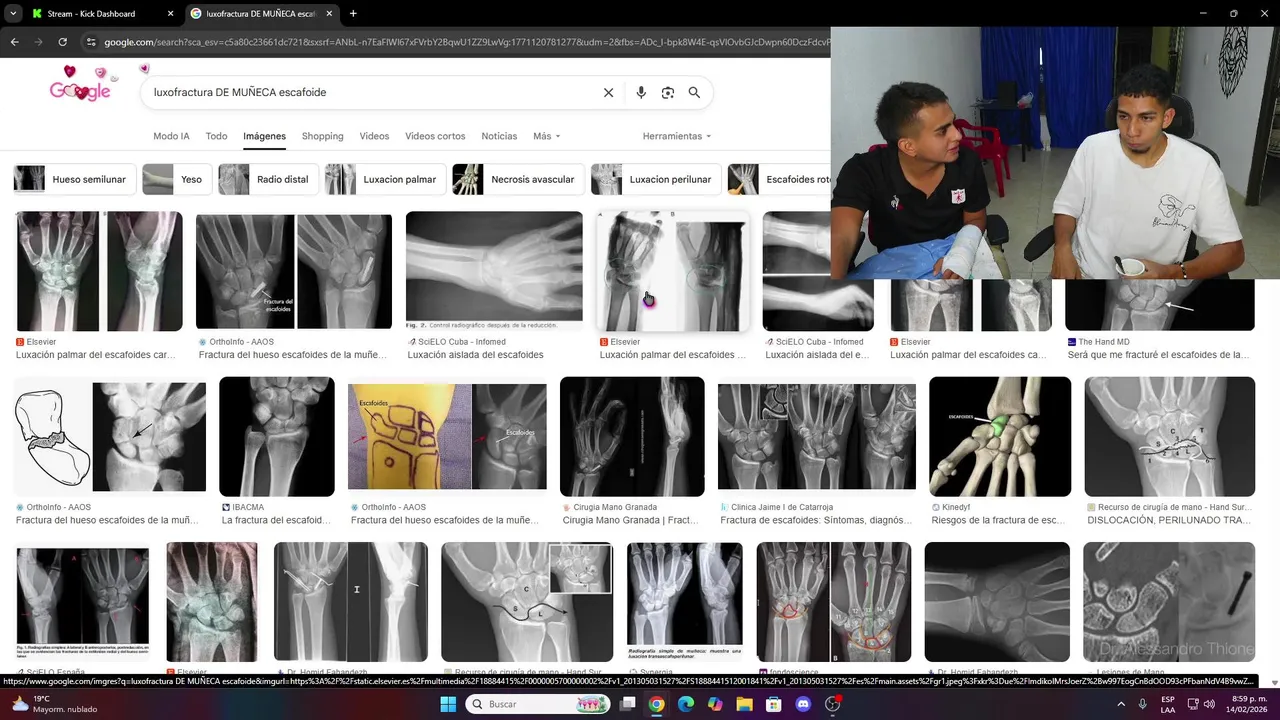Viewport: 1280px width, 720px height.
Task: Expand the Herramientas dropdown
Action: 677,136
